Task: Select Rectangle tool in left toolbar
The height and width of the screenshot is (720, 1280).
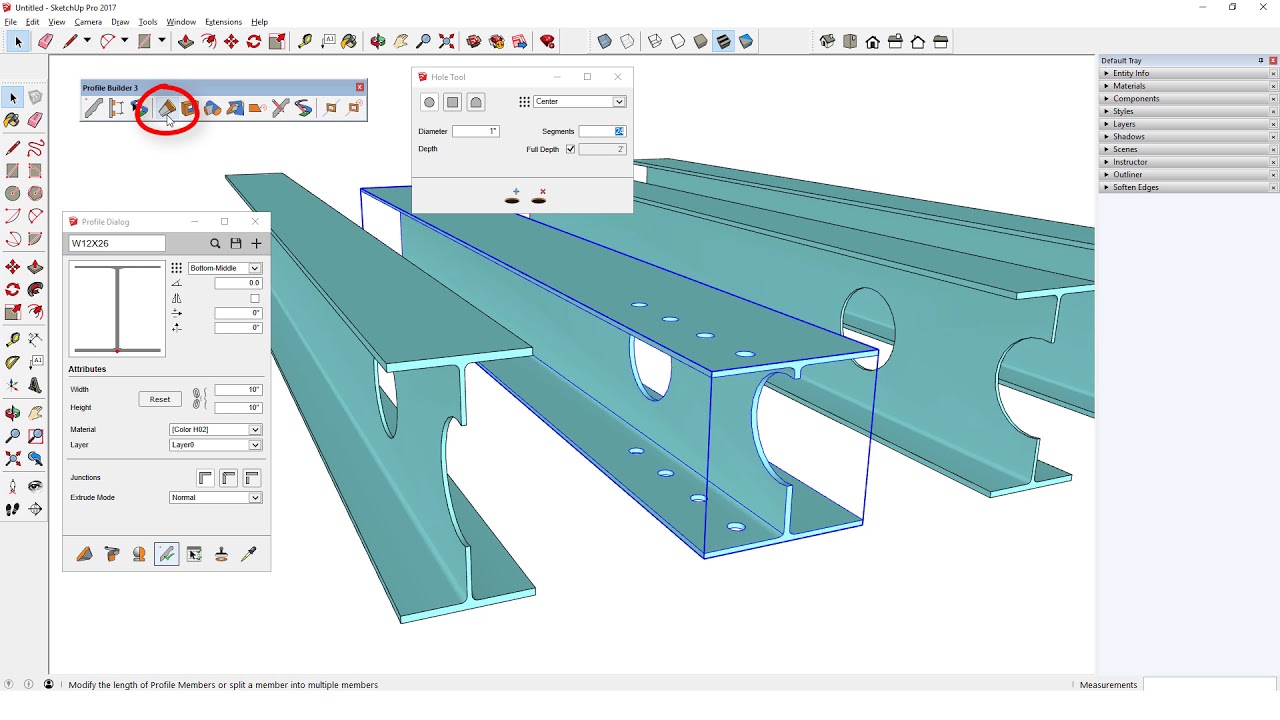Action: pos(13,170)
